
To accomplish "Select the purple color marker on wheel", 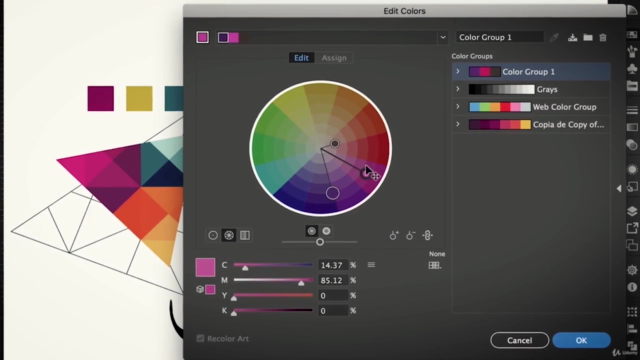I will (332, 193).
